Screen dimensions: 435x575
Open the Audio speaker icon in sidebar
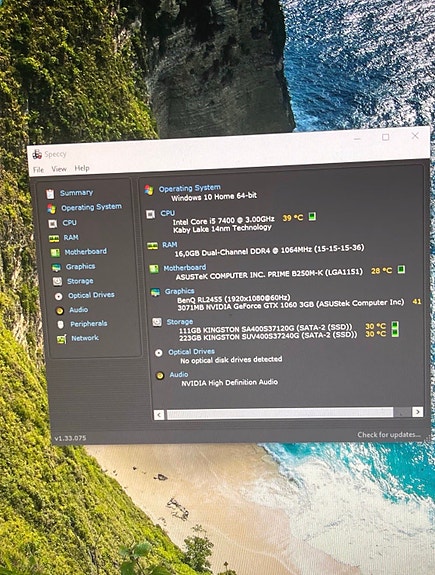point(59,311)
